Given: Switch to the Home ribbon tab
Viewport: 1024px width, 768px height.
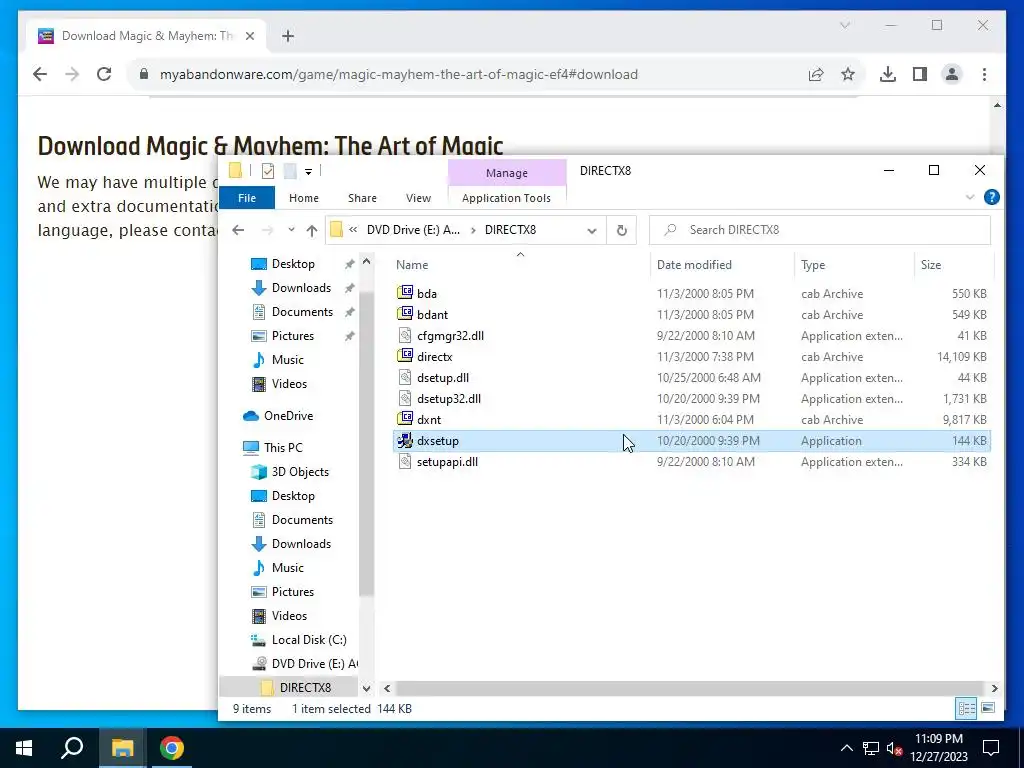Looking at the screenshot, I should tap(304, 198).
